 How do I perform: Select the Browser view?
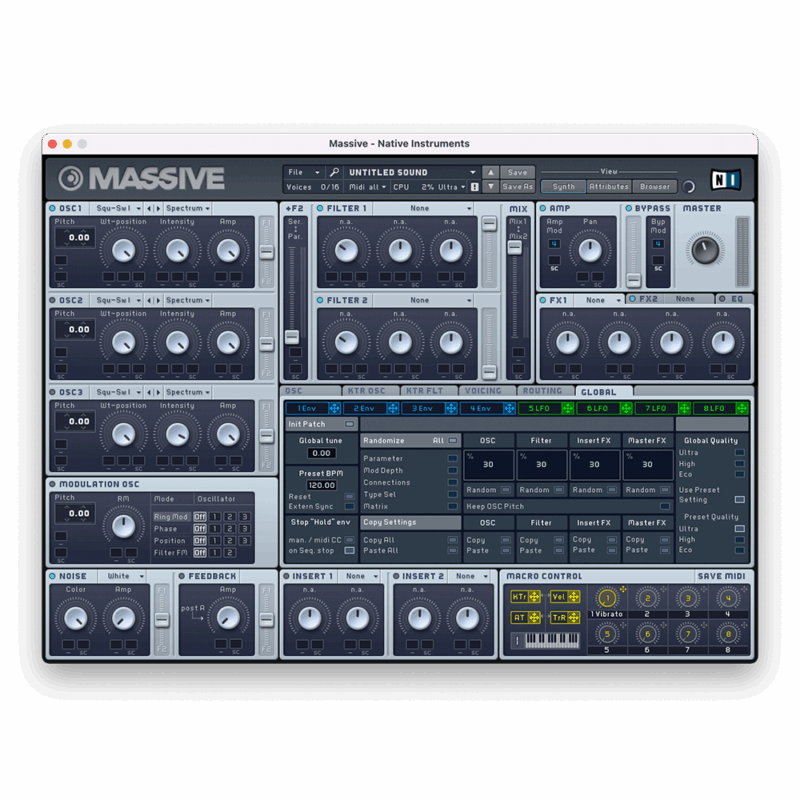coord(655,187)
